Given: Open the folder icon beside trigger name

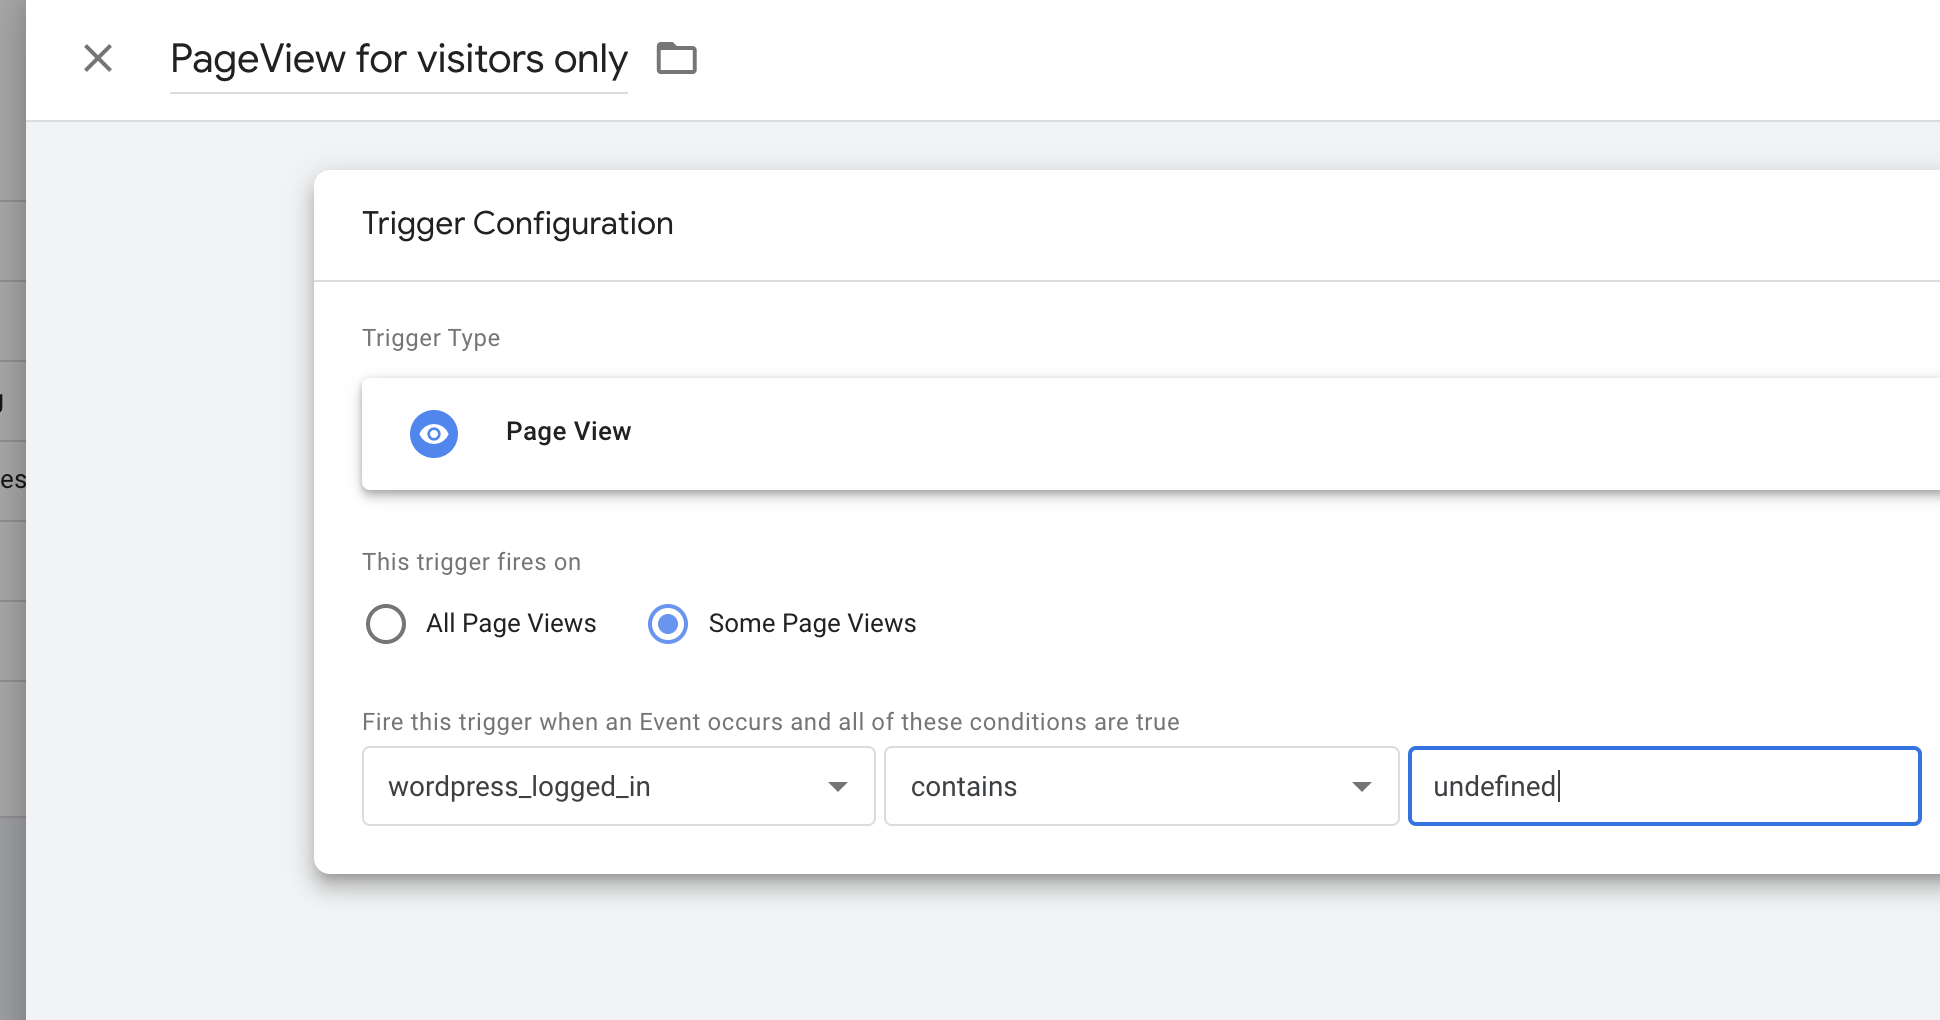Looking at the screenshot, I should click(x=676, y=58).
